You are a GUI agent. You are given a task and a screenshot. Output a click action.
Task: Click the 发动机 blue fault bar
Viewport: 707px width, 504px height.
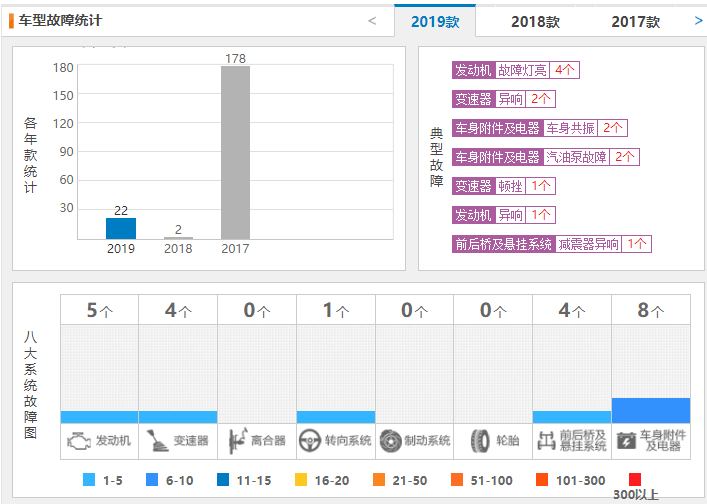tap(99, 417)
